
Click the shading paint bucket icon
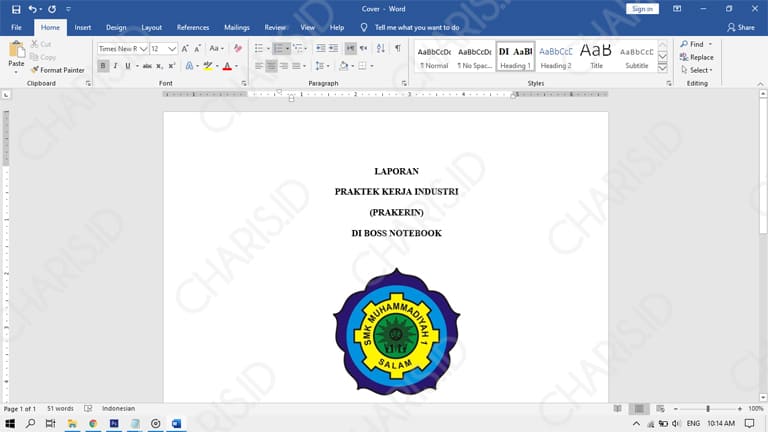(344, 66)
